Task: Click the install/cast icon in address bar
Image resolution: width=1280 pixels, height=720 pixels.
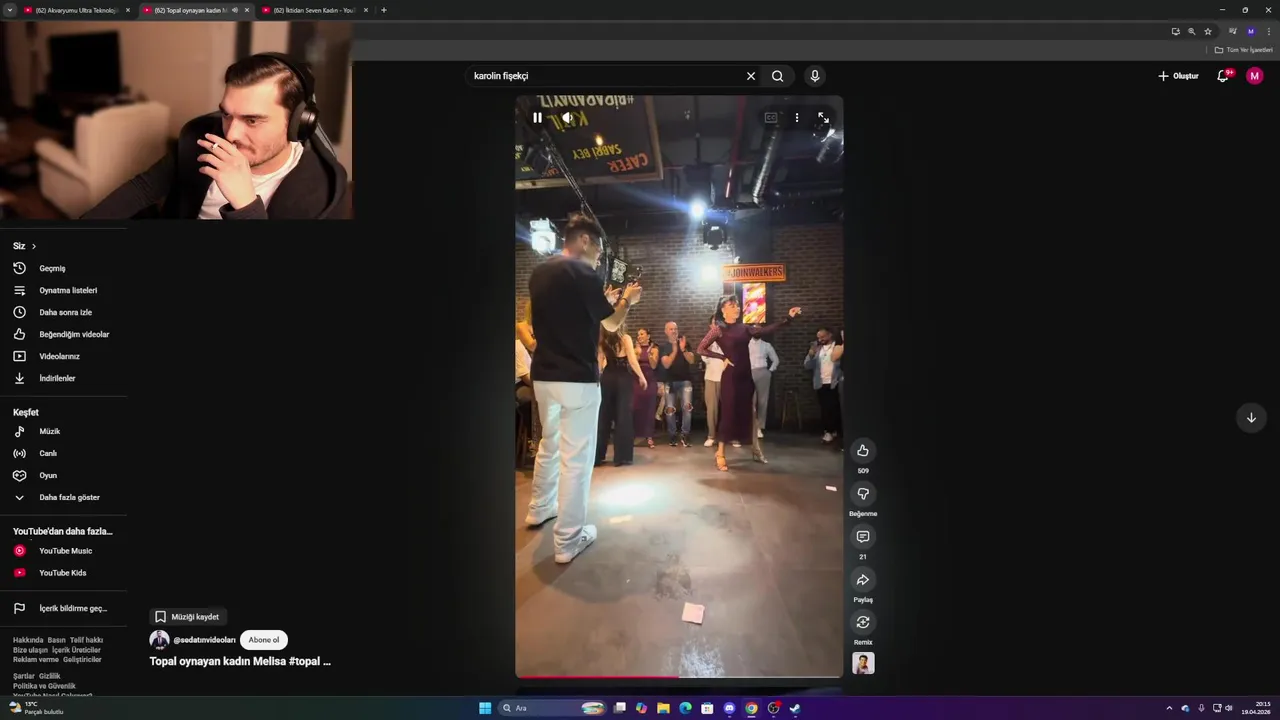Action: point(1176,31)
